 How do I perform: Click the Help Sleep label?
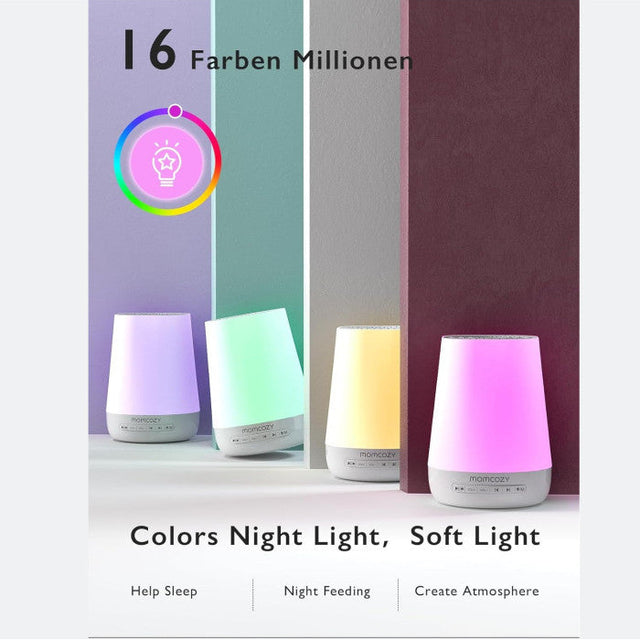point(164,591)
